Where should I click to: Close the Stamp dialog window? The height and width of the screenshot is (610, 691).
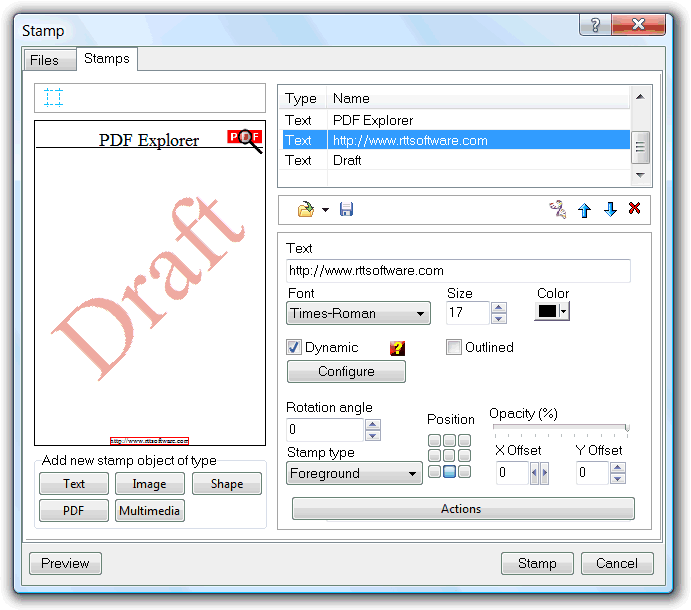(638, 24)
